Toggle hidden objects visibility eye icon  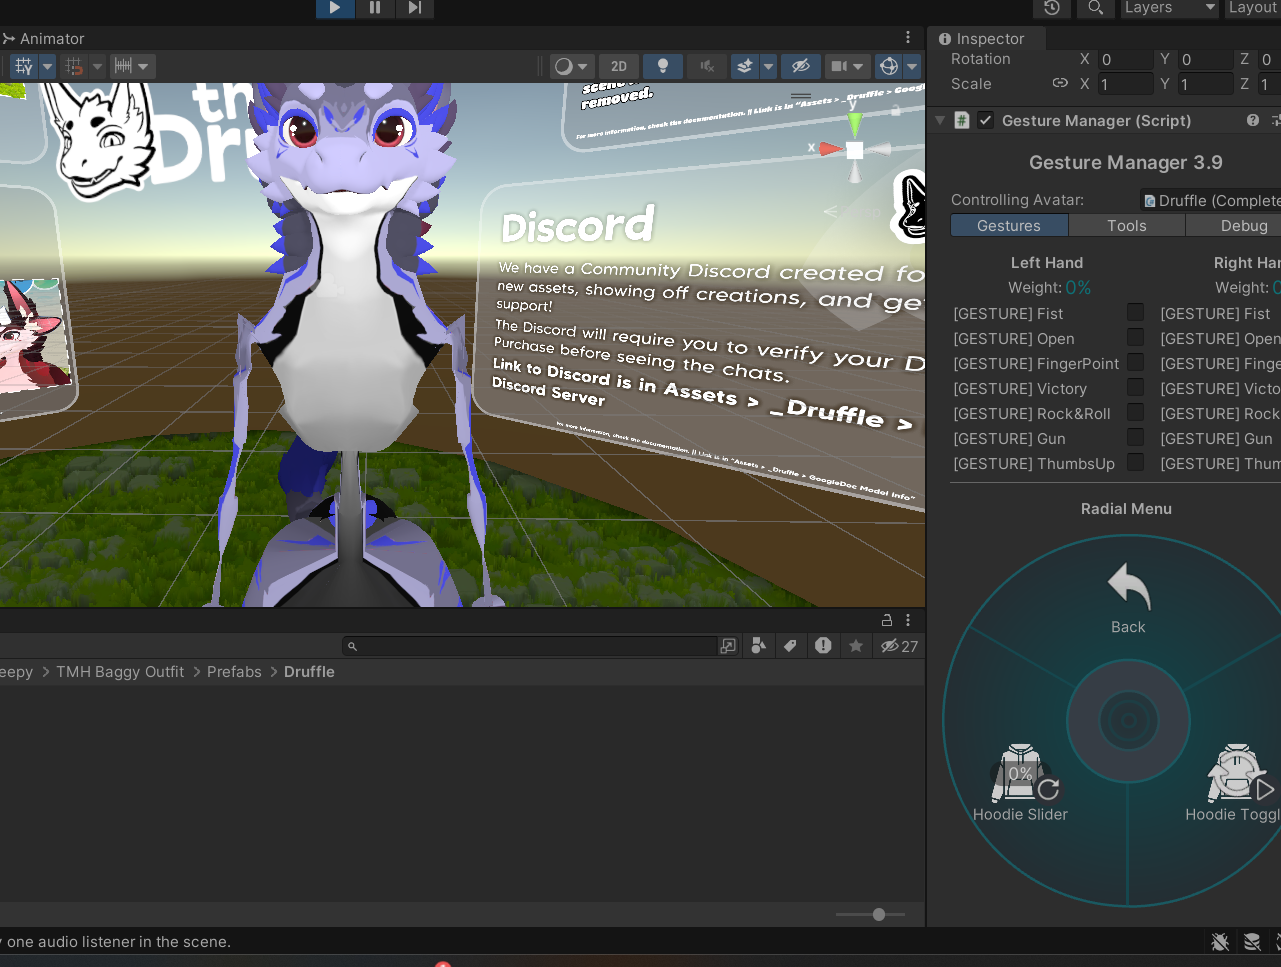[x=800, y=66]
